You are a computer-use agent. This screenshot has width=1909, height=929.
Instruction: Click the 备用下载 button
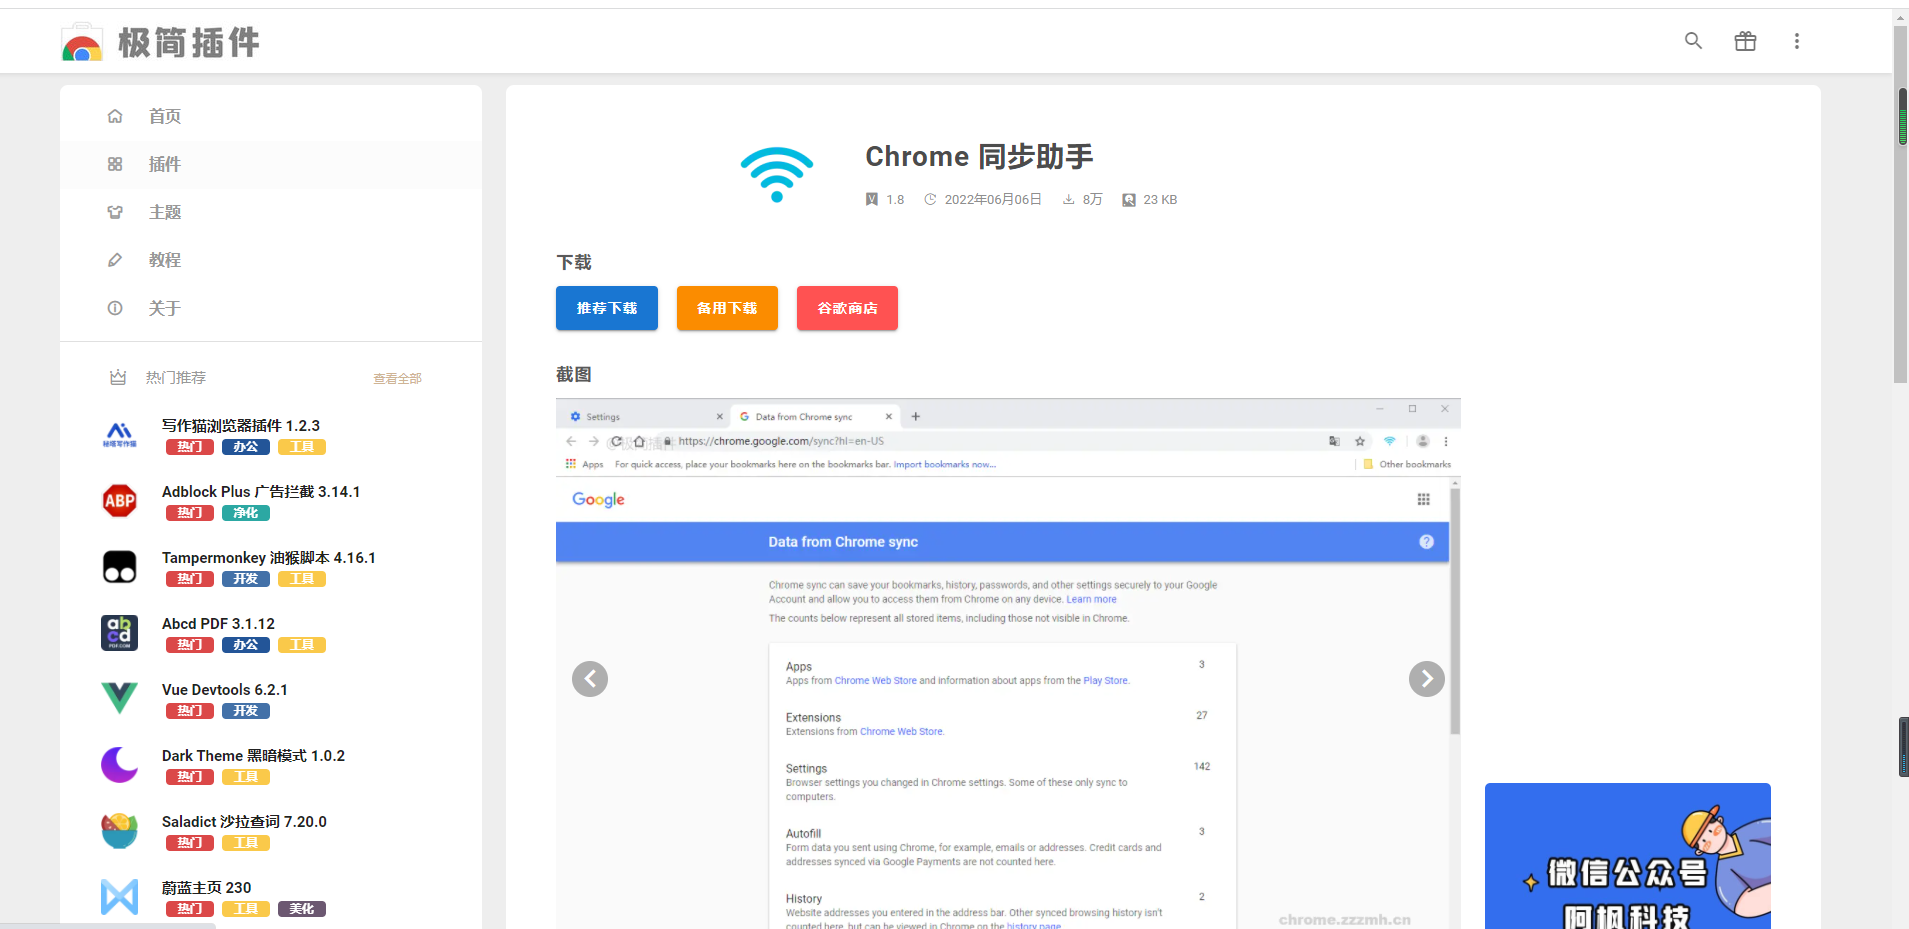(727, 308)
